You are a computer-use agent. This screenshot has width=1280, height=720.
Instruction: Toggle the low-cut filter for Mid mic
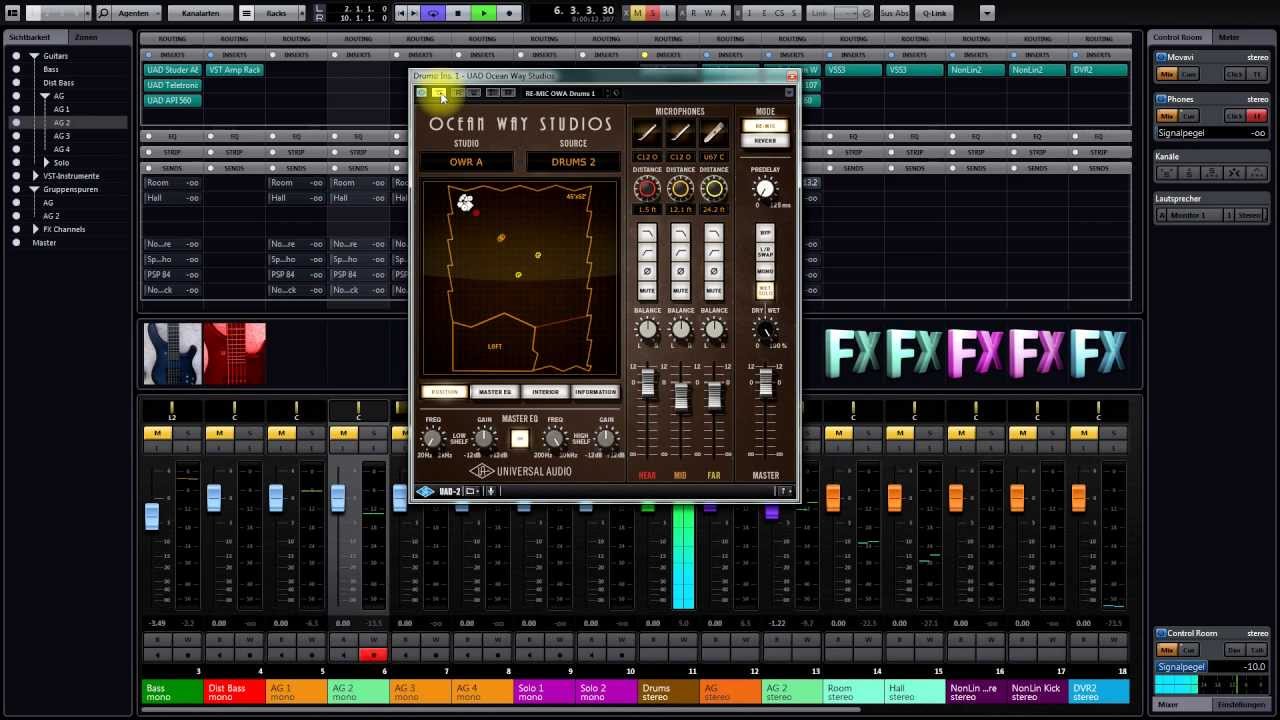(x=680, y=252)
